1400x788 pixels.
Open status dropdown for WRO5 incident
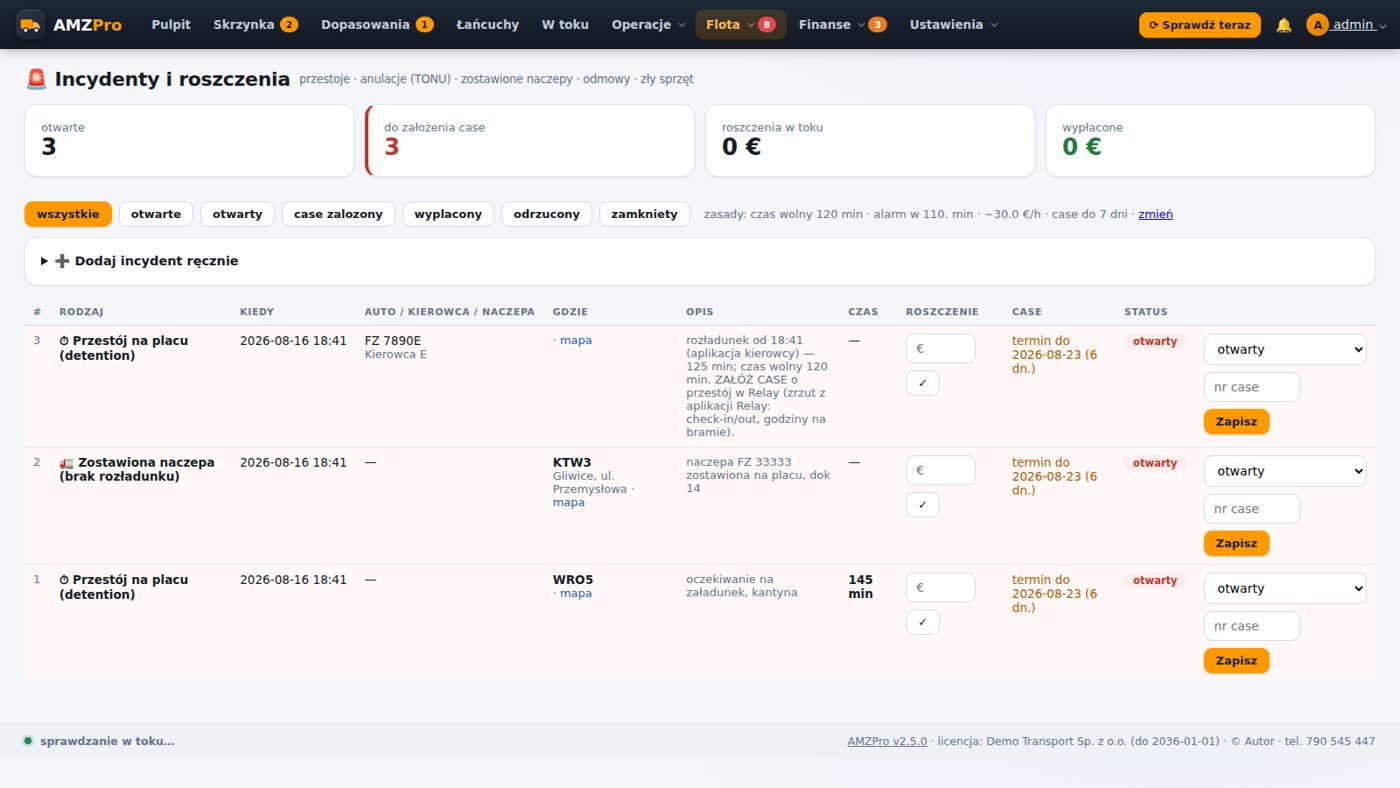pyautogui.click(x=1285, y=588)
